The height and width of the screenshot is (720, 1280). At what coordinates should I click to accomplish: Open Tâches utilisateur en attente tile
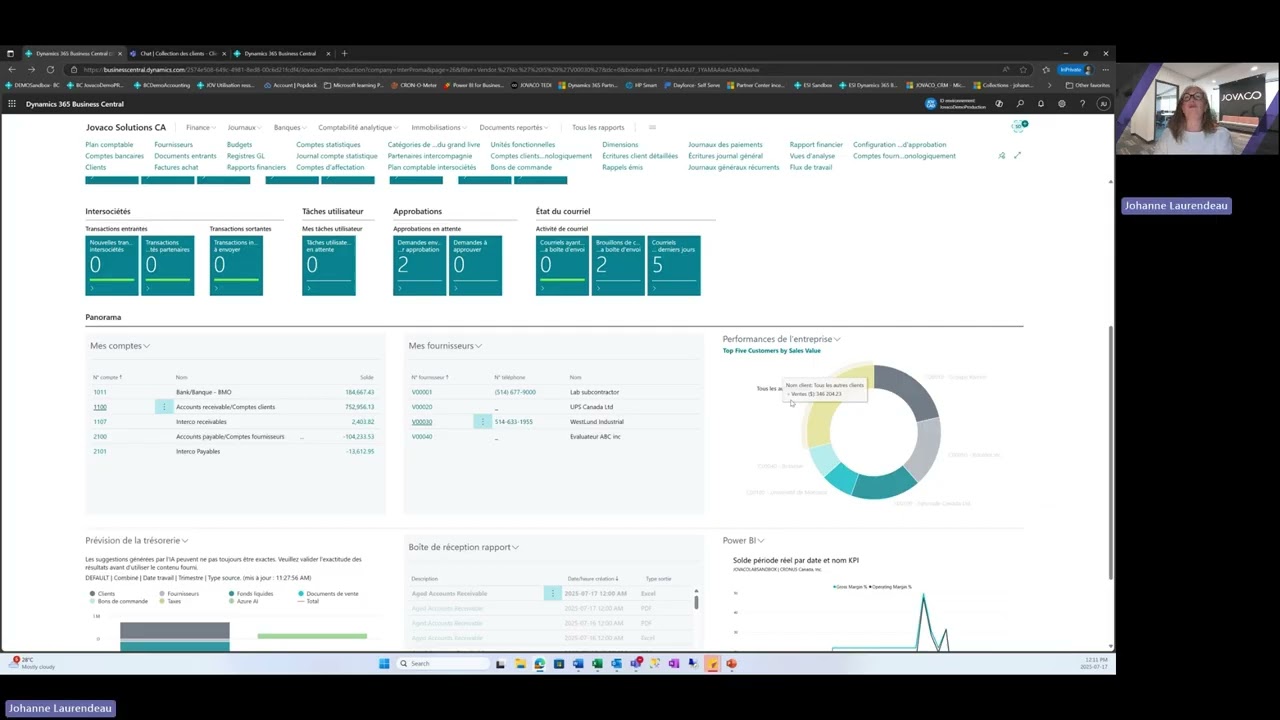[x=329, y=265]
